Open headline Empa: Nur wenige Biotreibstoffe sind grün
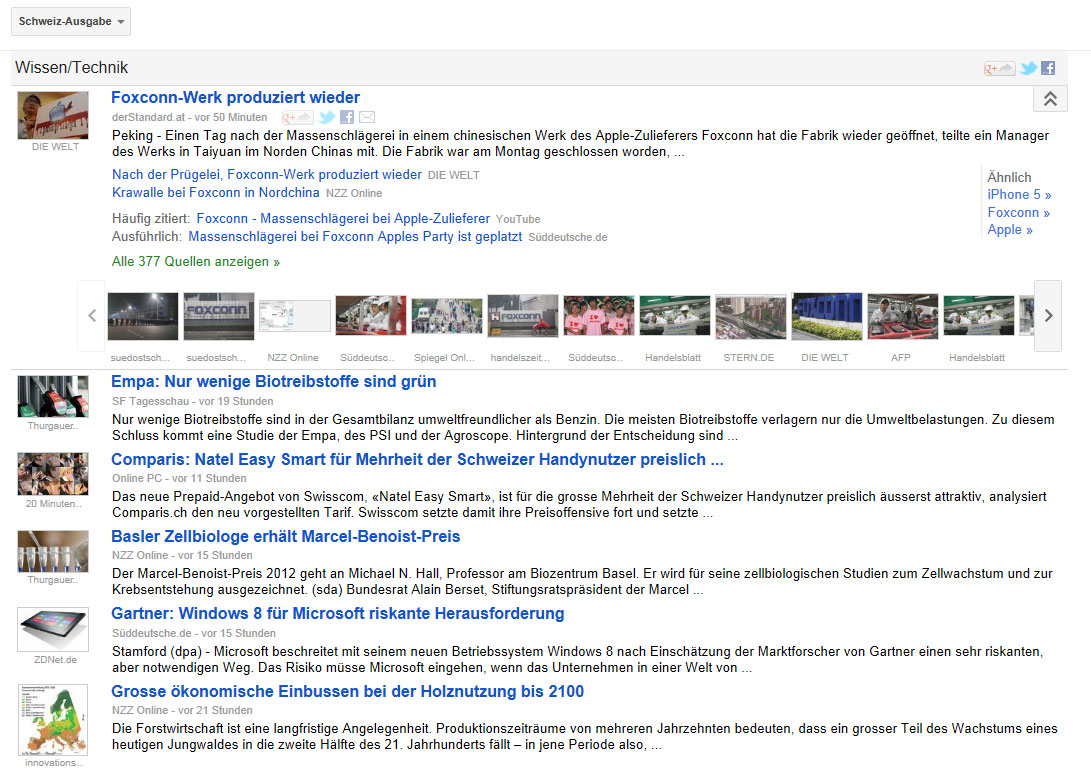 point(273,382)
